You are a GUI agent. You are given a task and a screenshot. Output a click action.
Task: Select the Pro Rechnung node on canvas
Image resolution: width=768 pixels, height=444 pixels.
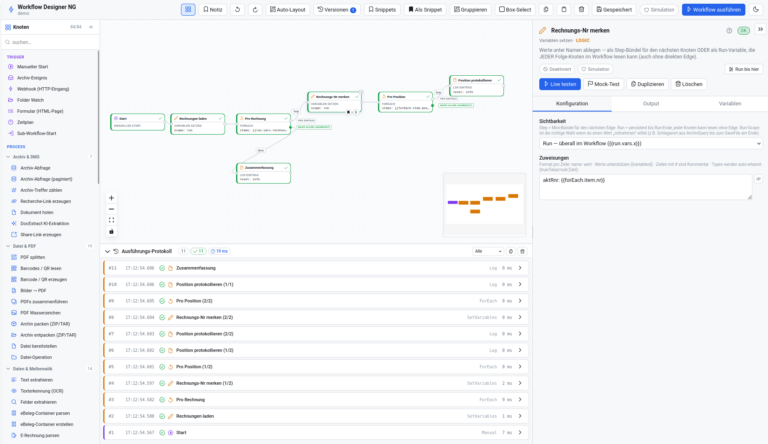264,124
